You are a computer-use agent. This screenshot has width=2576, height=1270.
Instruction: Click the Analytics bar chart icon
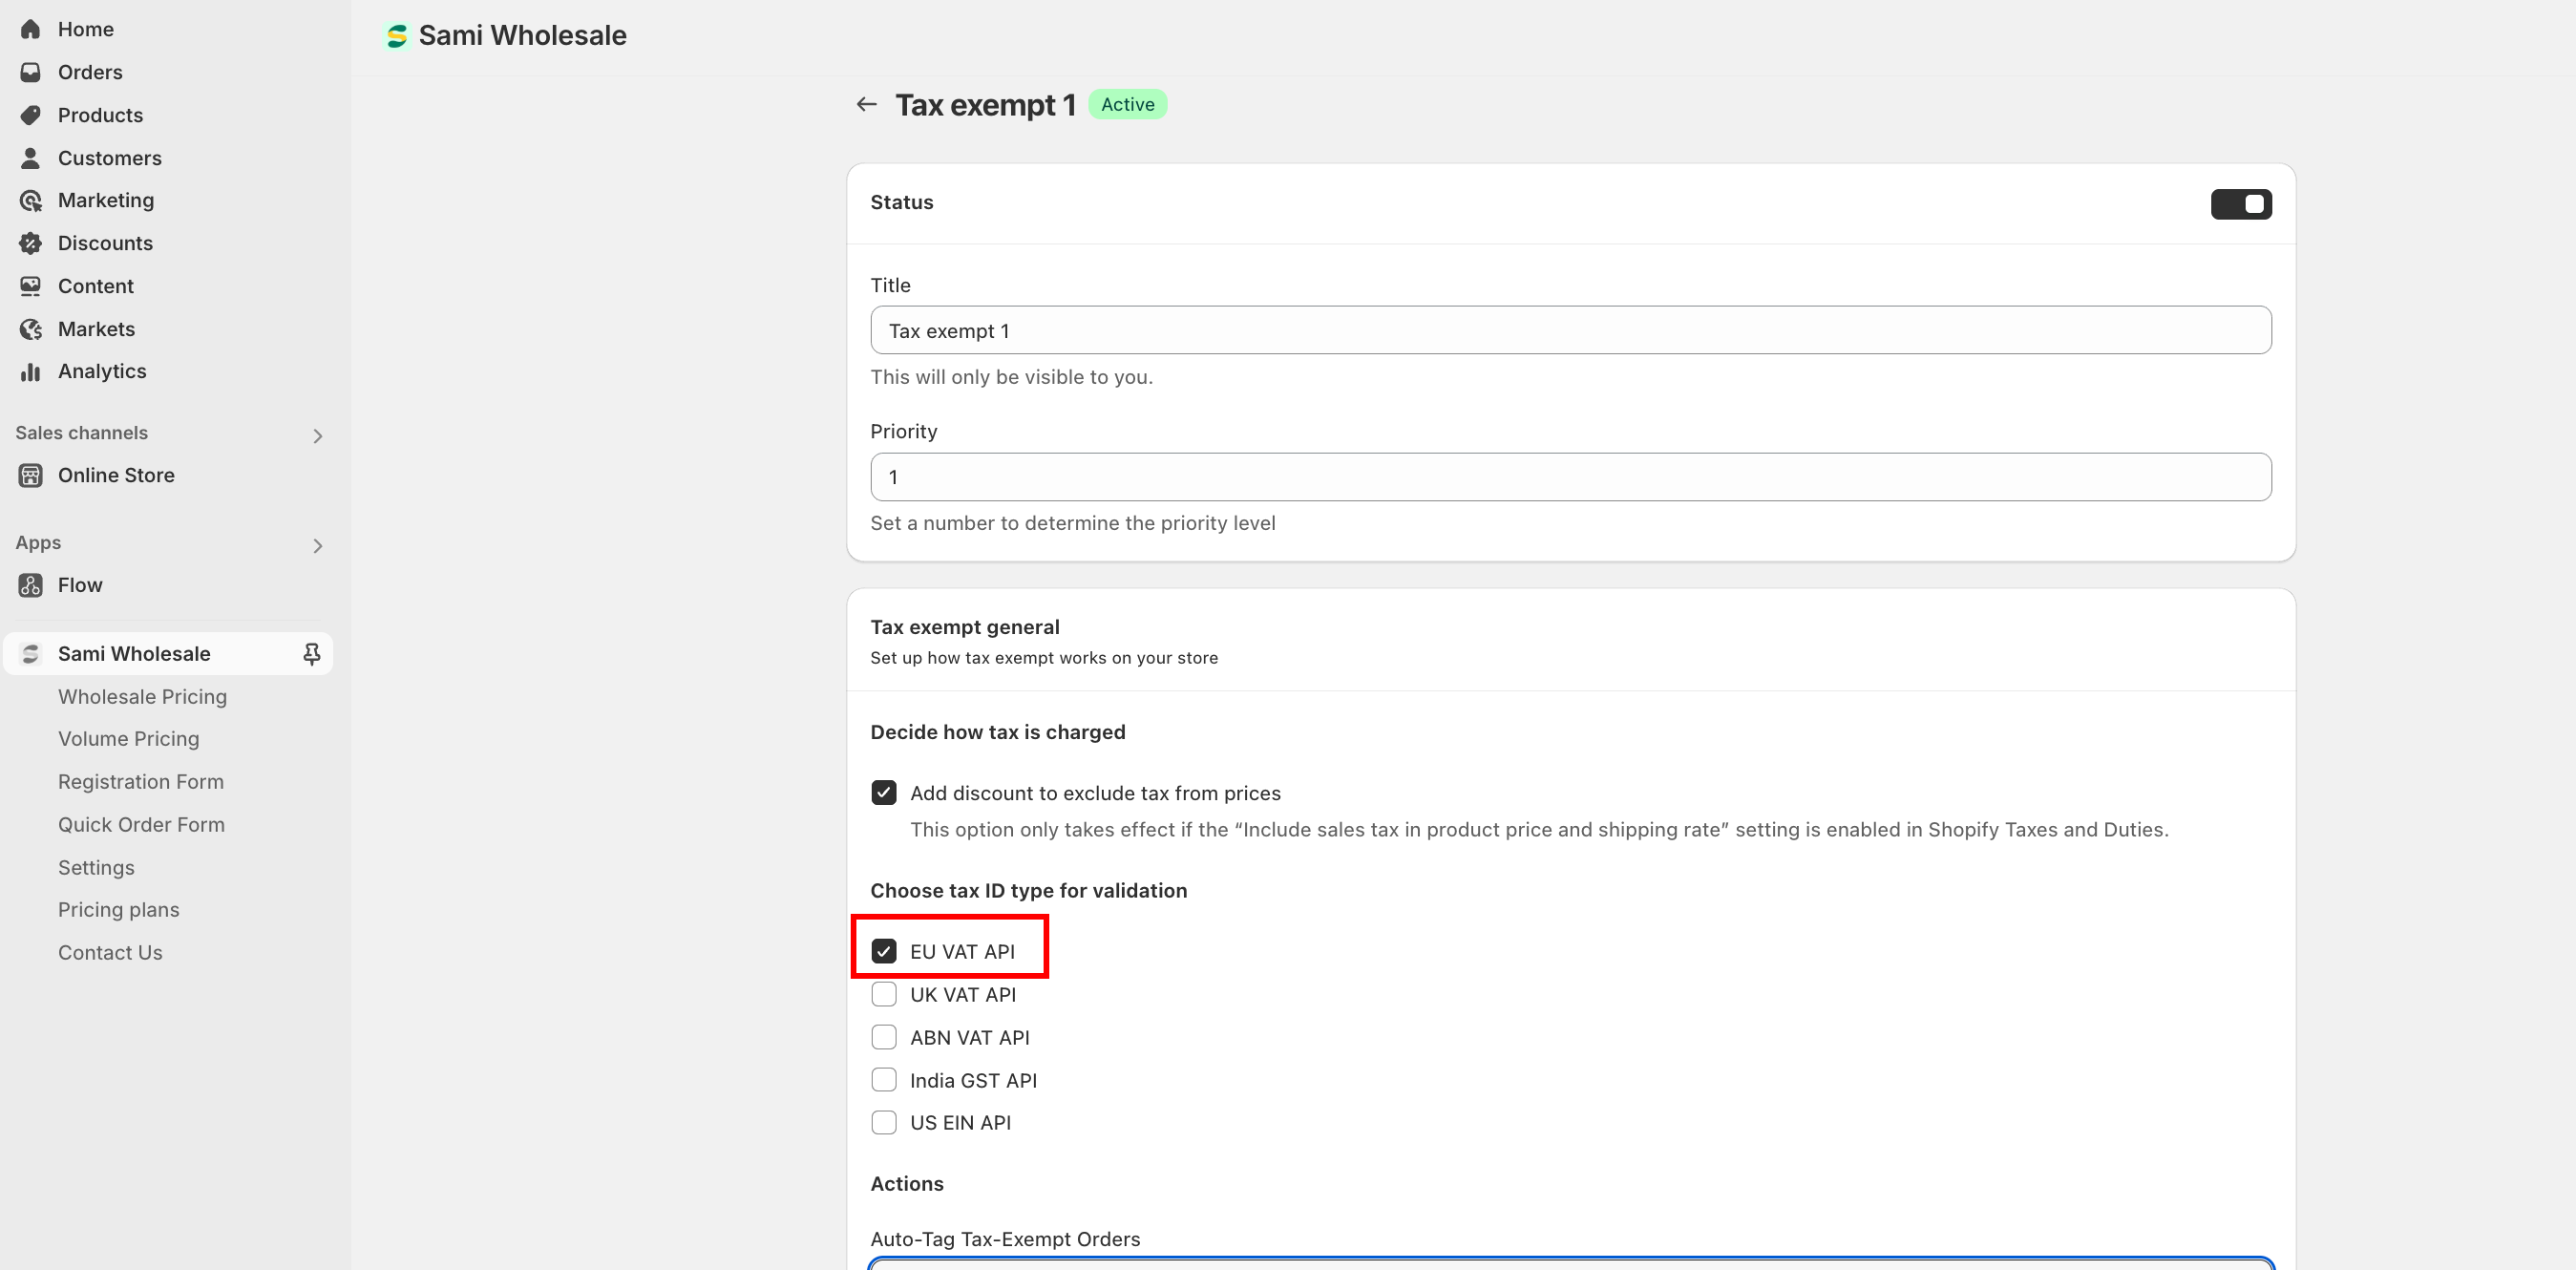[30, 372]
